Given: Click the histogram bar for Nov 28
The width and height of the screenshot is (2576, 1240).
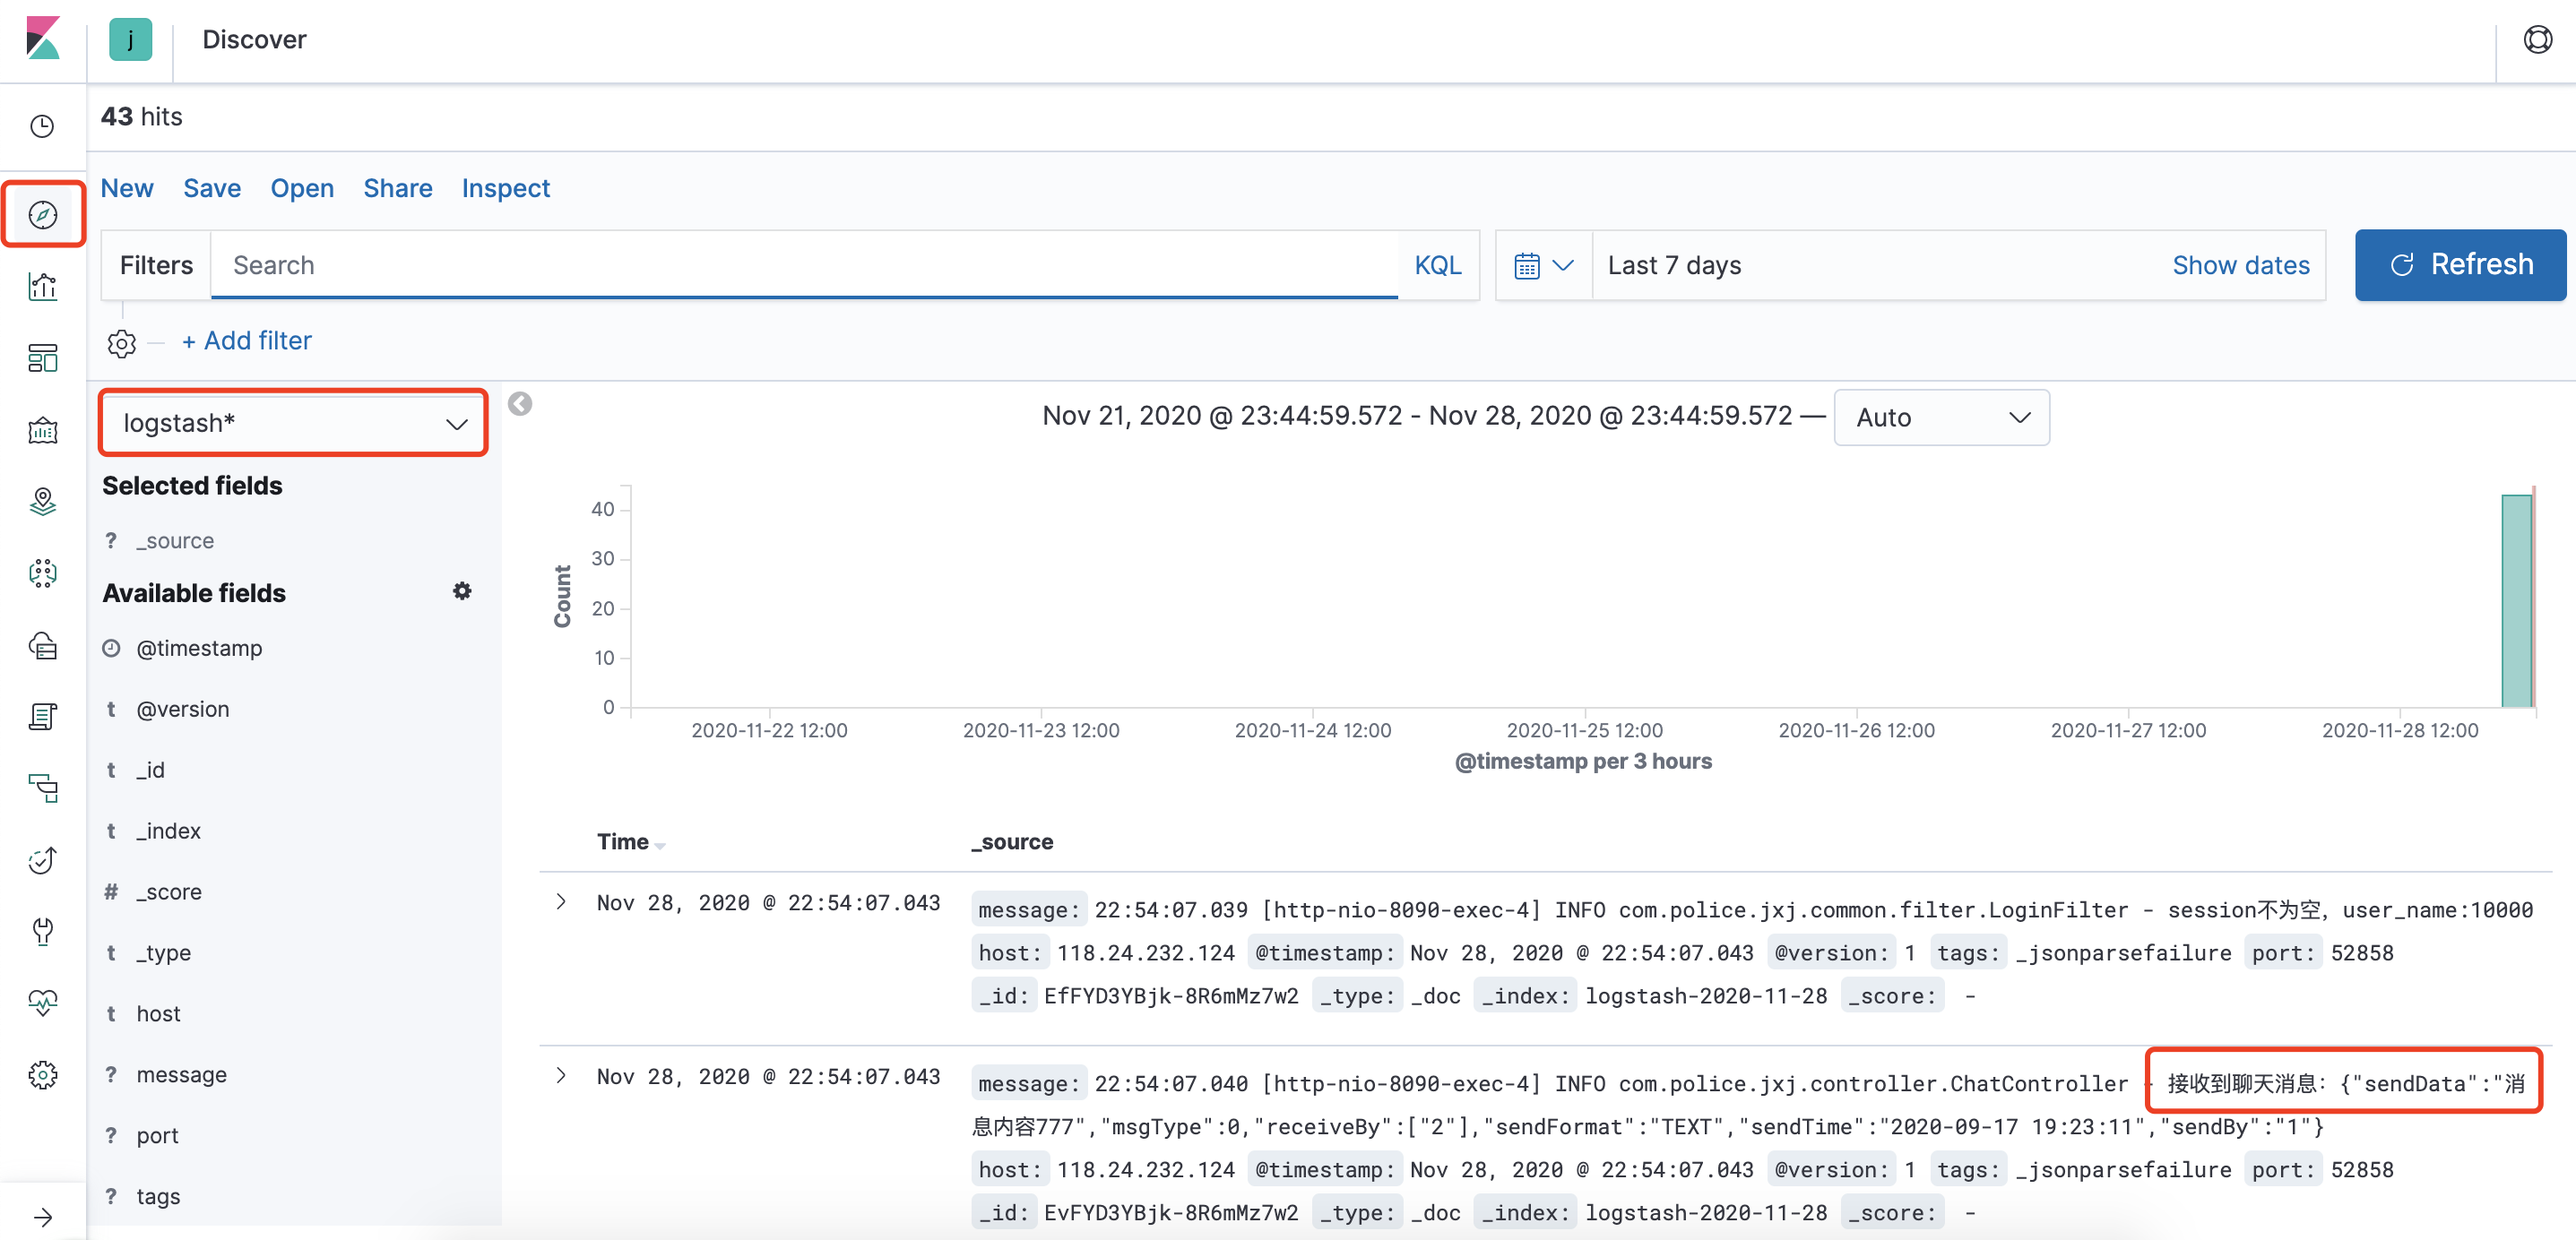Looking at the screenshot, I should pyautogui.click(x=2516, y=600).
